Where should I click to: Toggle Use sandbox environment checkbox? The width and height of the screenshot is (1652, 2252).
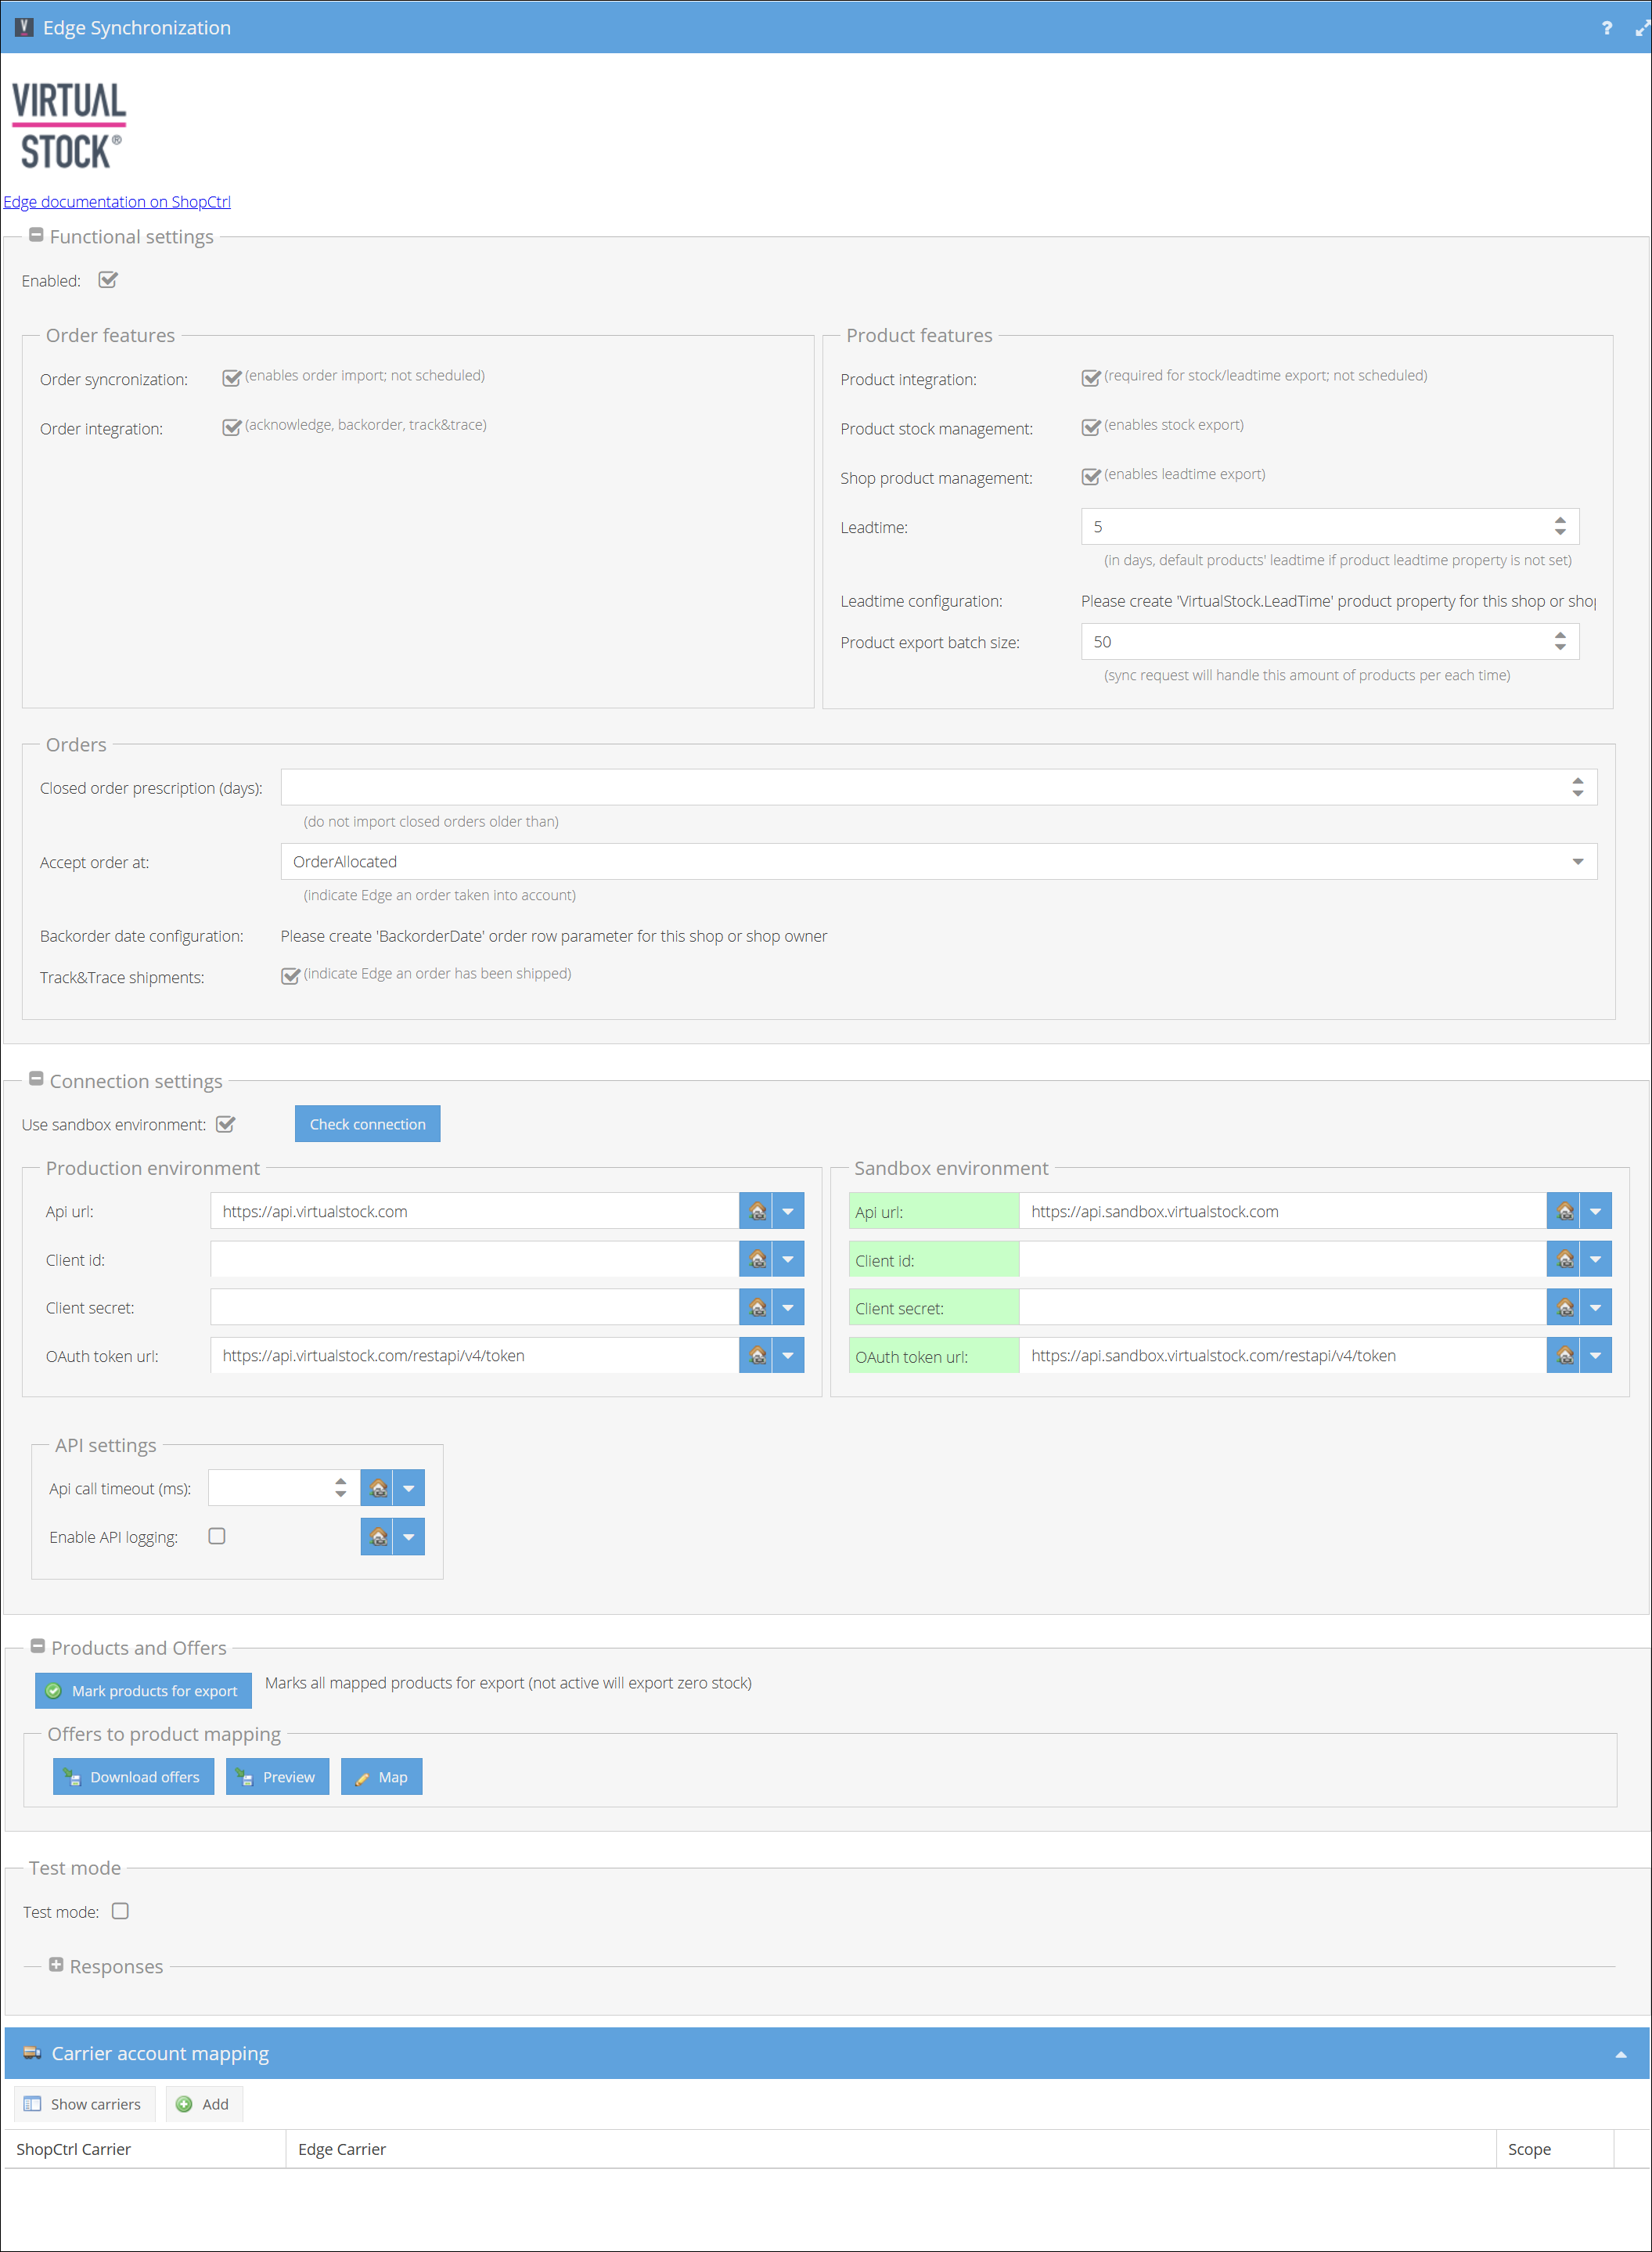click(226, 1124)
